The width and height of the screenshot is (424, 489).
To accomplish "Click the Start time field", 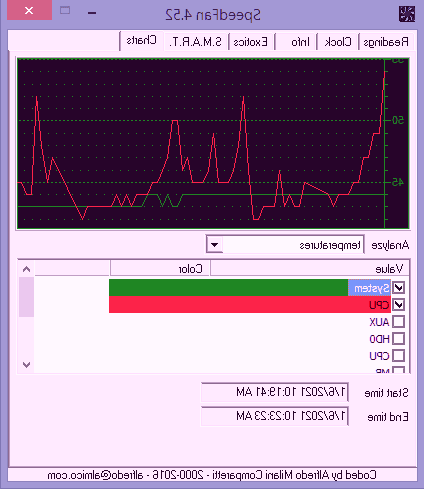I will click(x=275, y=392).
